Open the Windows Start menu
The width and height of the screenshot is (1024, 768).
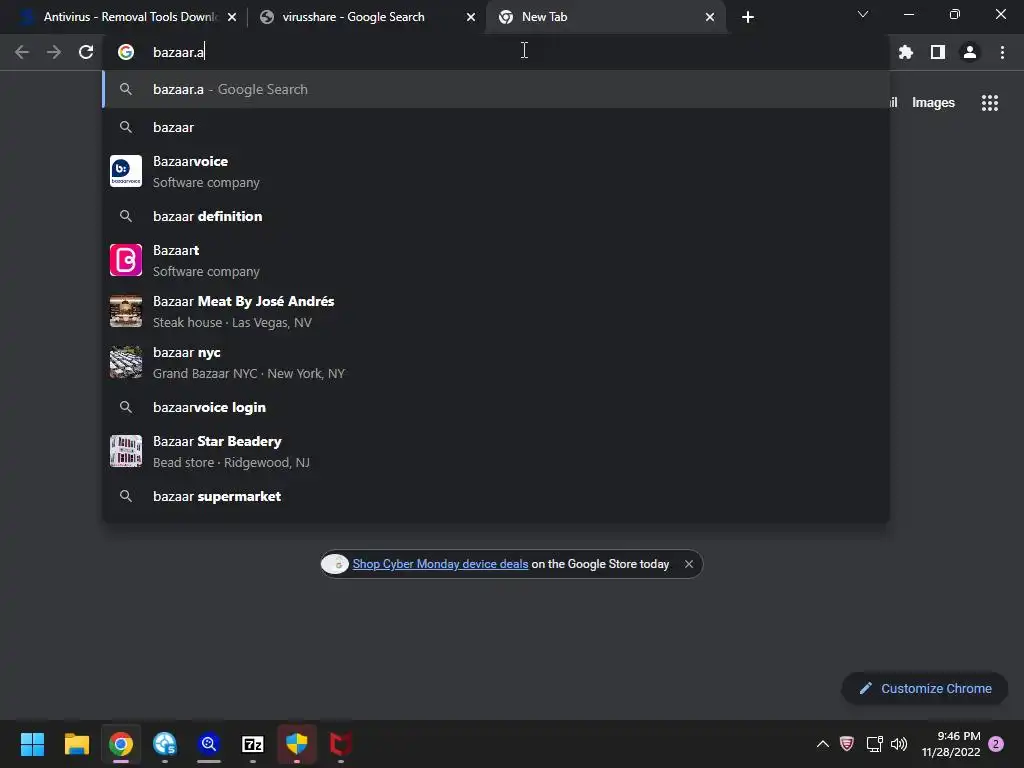(x=32, y=744)
